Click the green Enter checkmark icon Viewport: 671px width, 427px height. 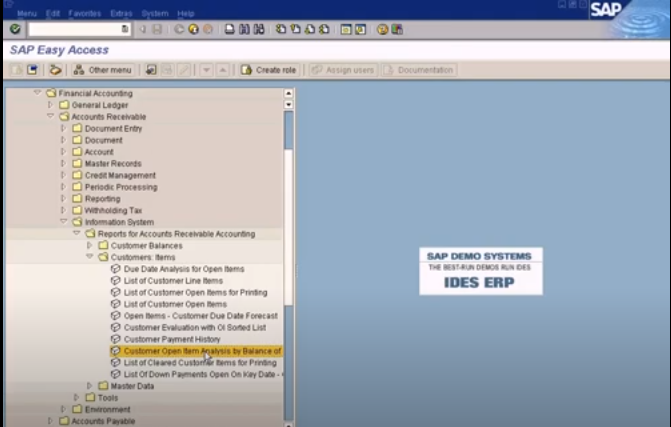click(15, 29)
